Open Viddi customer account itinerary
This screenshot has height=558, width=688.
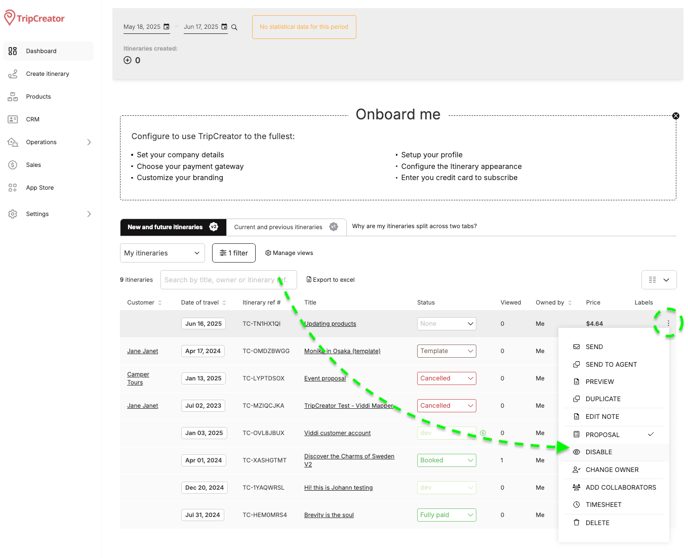(x=337, y=433)
